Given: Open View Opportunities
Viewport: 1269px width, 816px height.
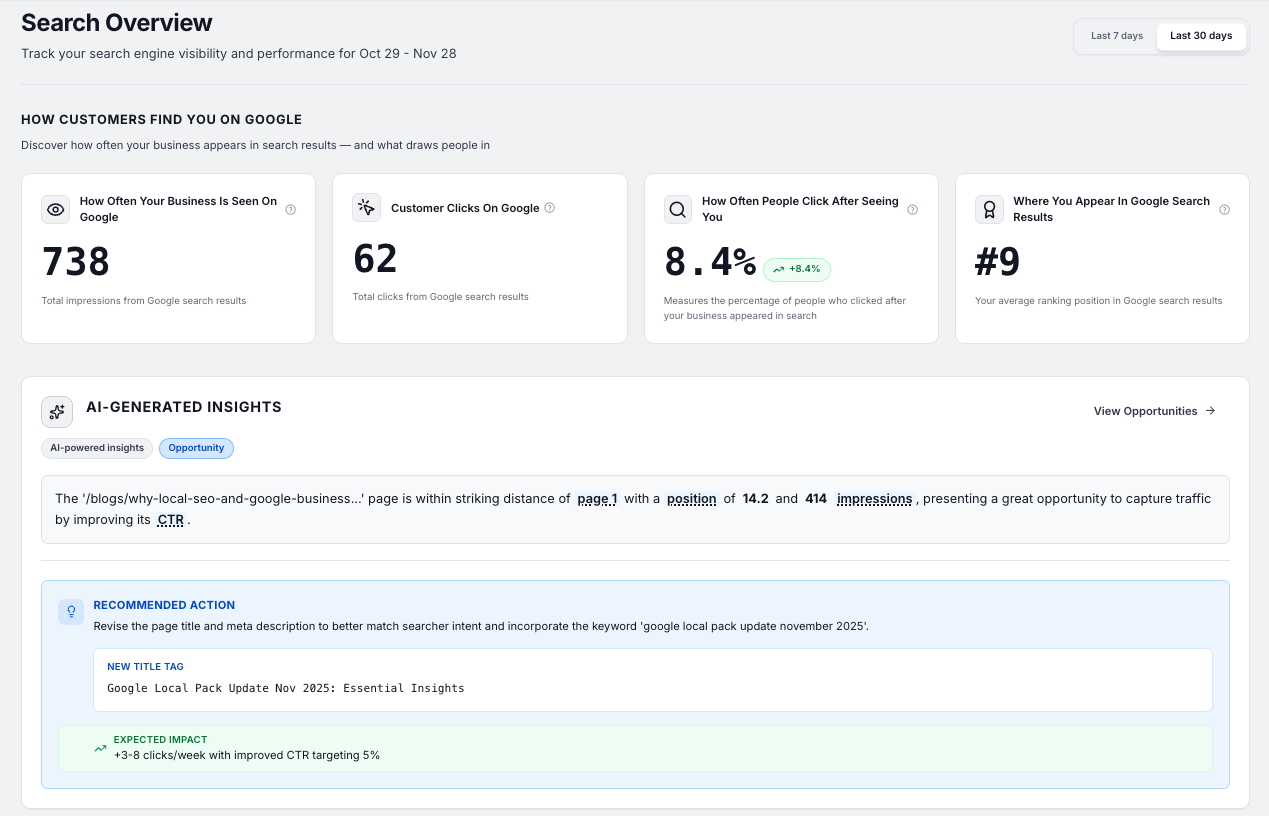Looking at the screenshot, I should (x=1154, y=411).
